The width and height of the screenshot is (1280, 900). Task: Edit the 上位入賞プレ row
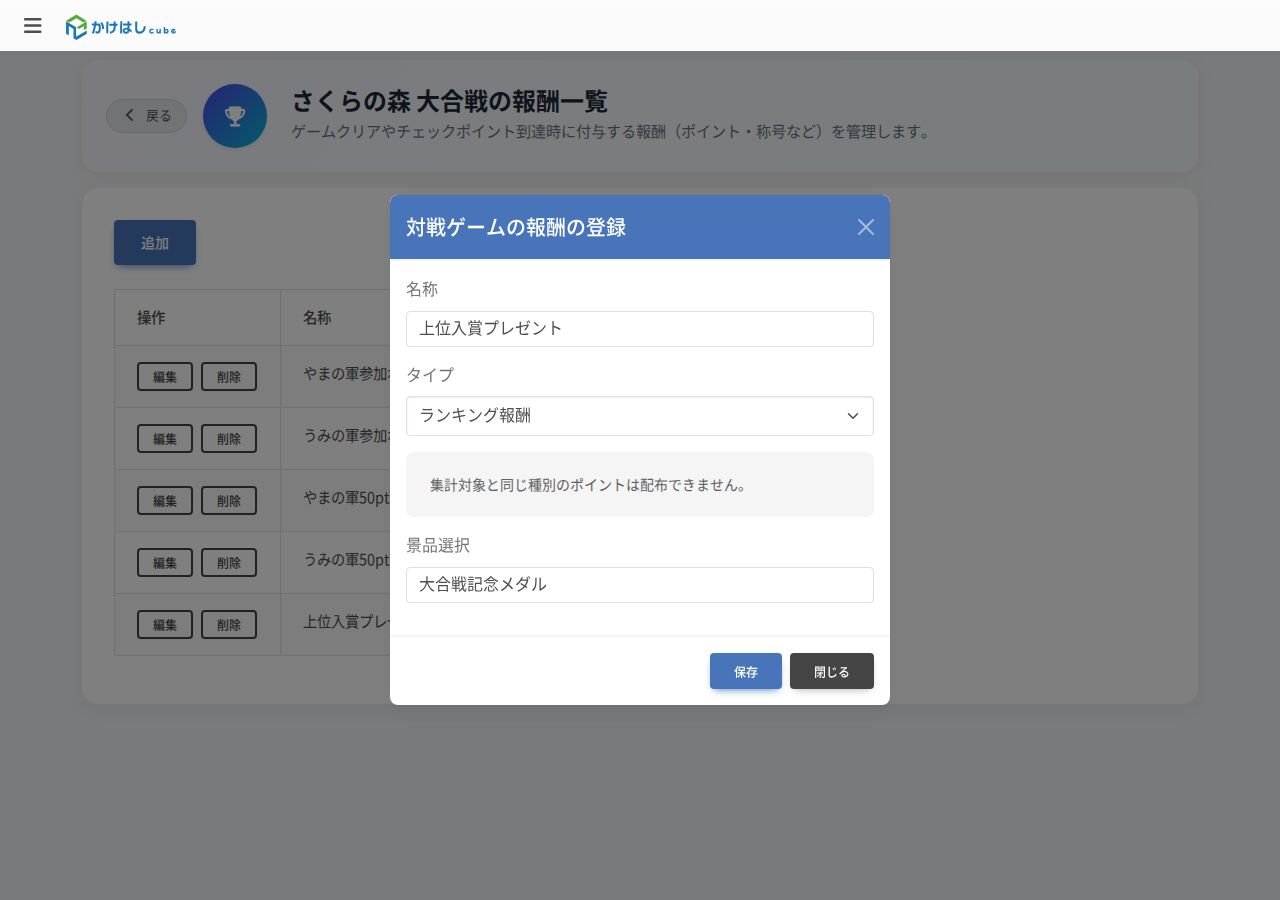[165, 625]
